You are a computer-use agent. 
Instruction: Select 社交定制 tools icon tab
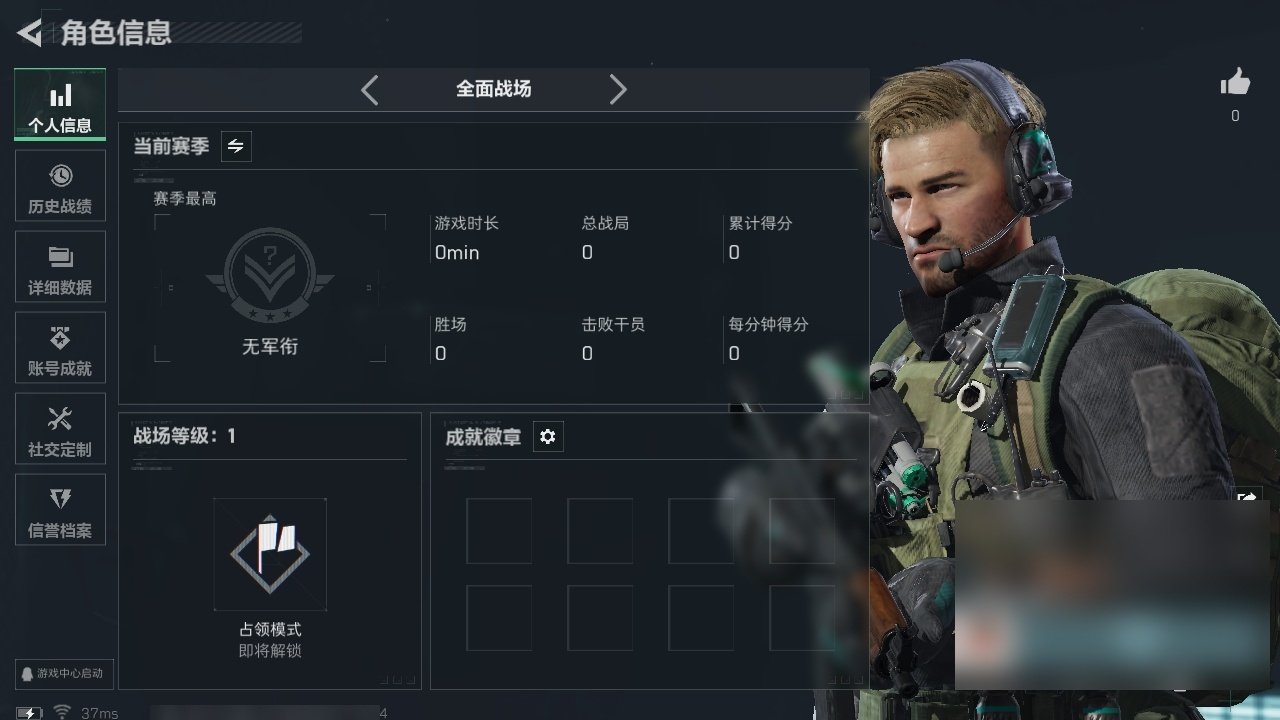[60, 430]
